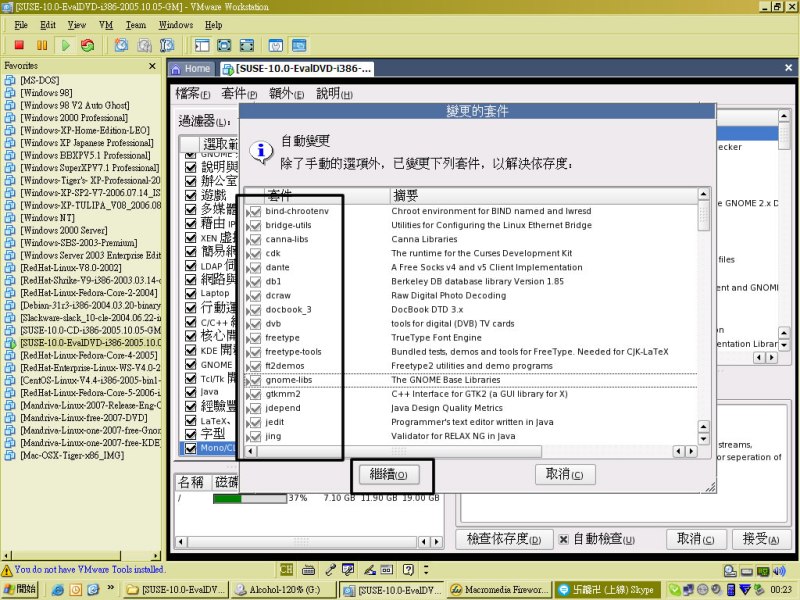800x600 pixels.
Task: Click the green Power On play icon
Action: (x=65, y=45)
